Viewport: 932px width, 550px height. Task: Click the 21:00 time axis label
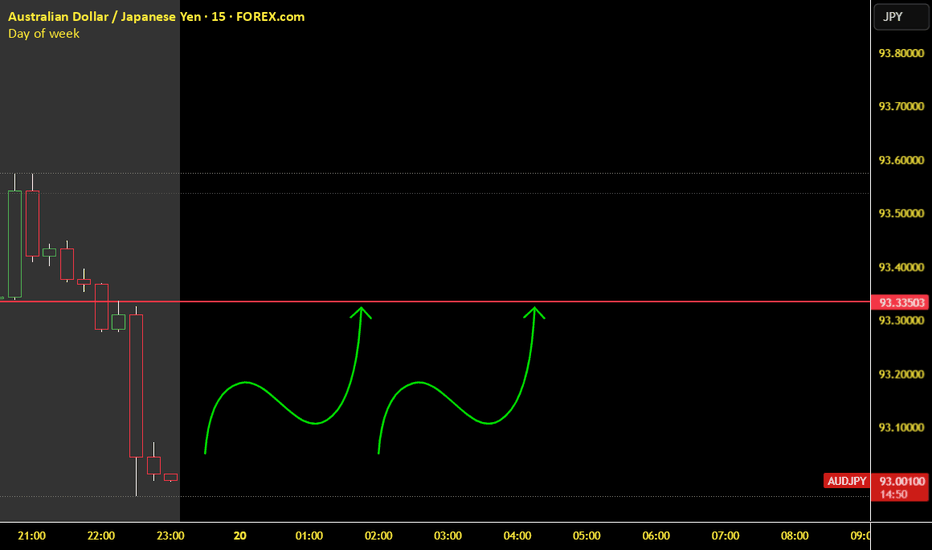coord(32,536)
